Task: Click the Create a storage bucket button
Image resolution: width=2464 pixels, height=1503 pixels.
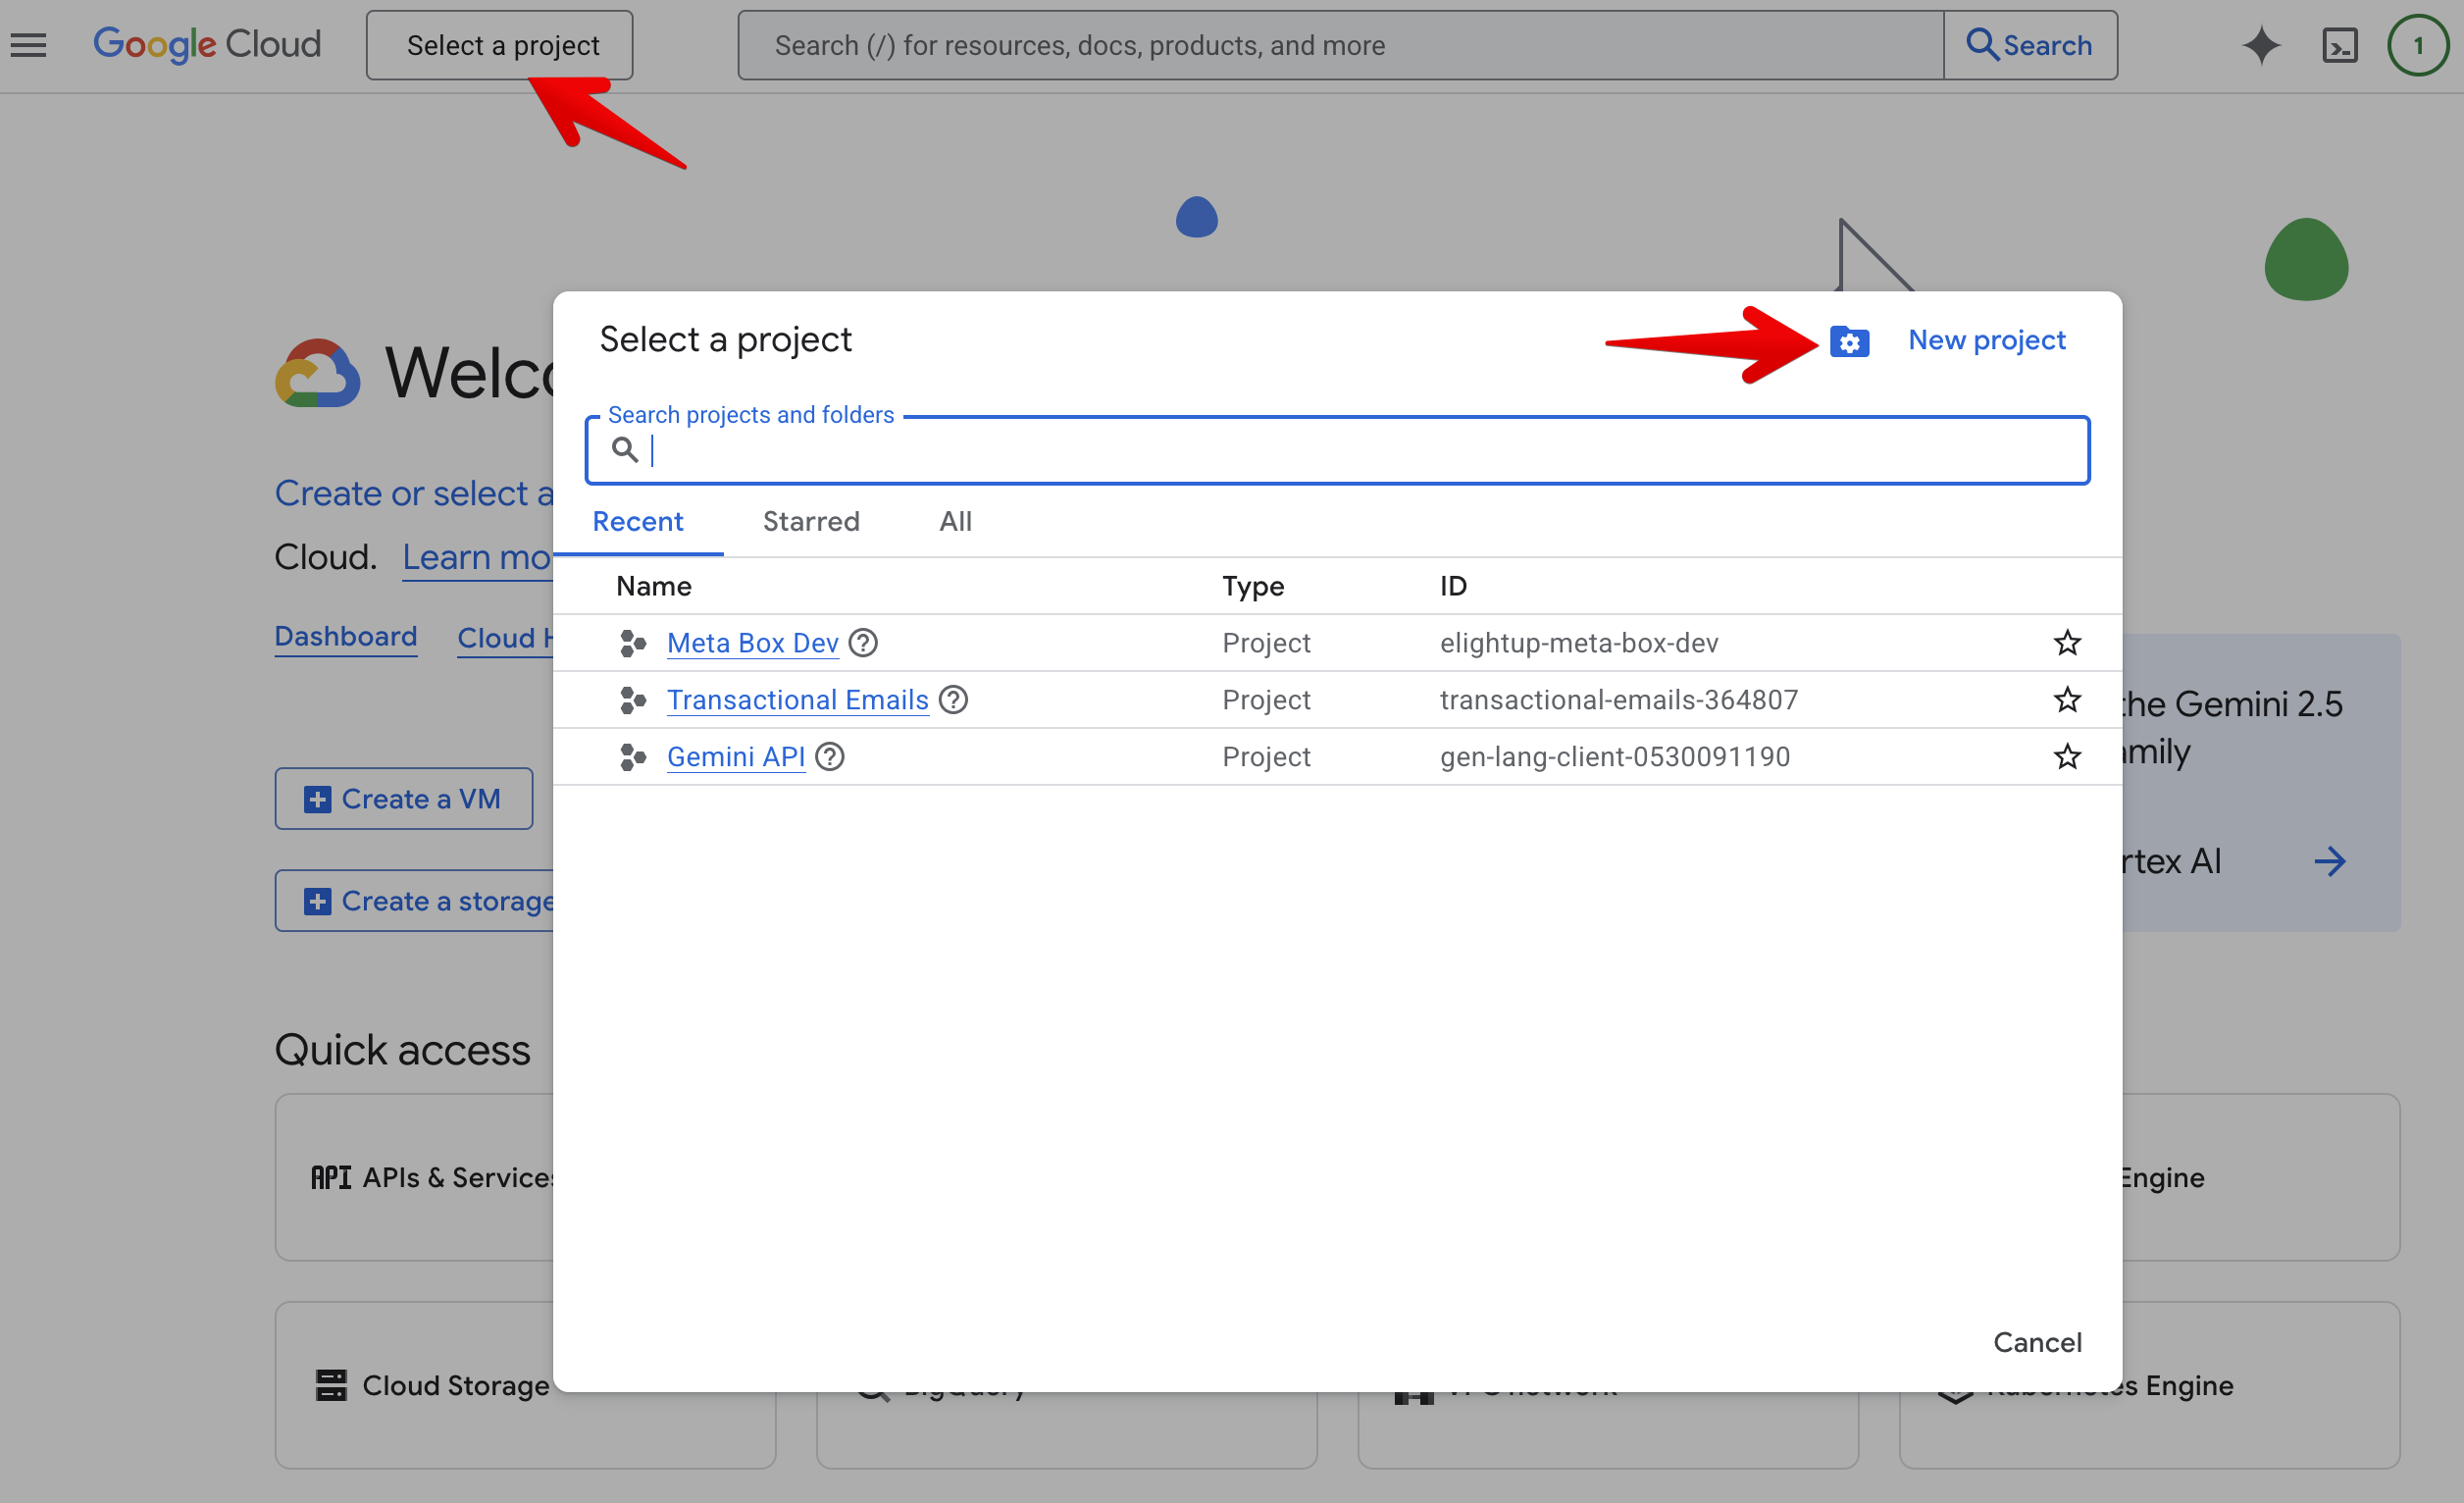Action: (415, 901)
